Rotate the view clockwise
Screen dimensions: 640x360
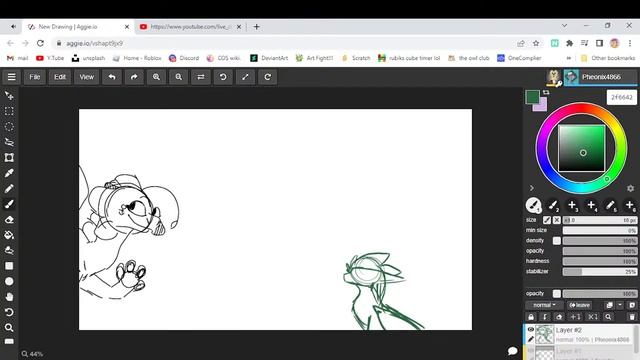(267, 77)
